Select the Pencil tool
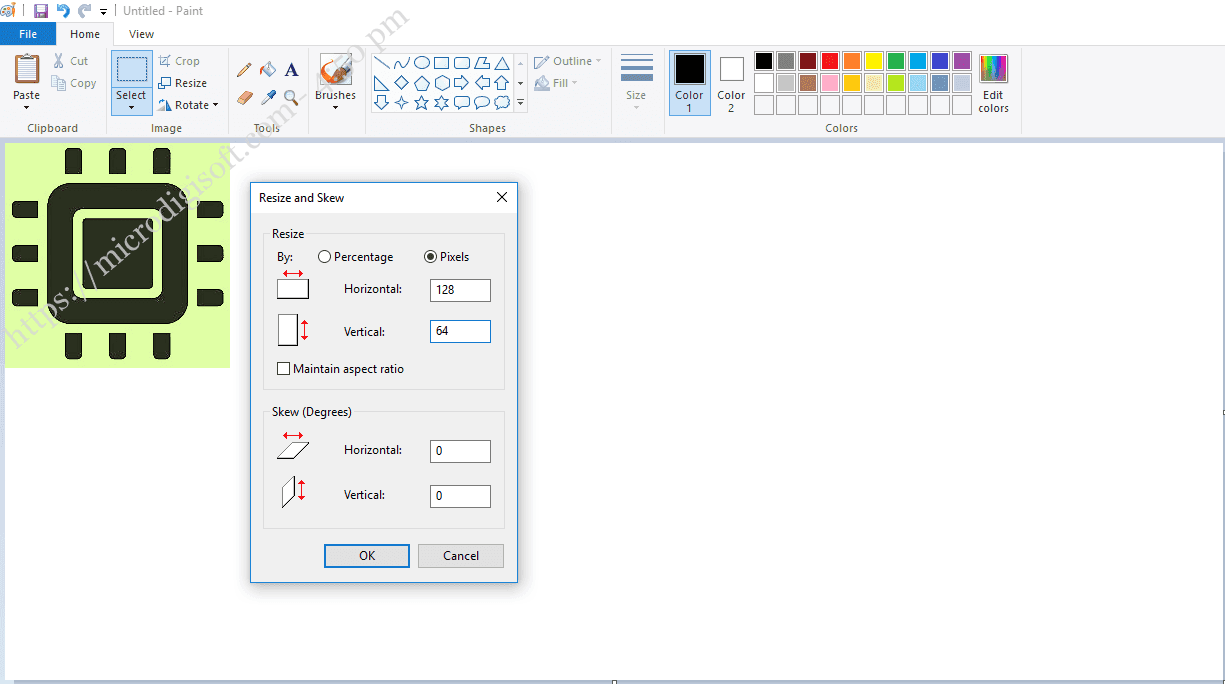The width and height of the screenshot is (1225, 684). [244, 69]
